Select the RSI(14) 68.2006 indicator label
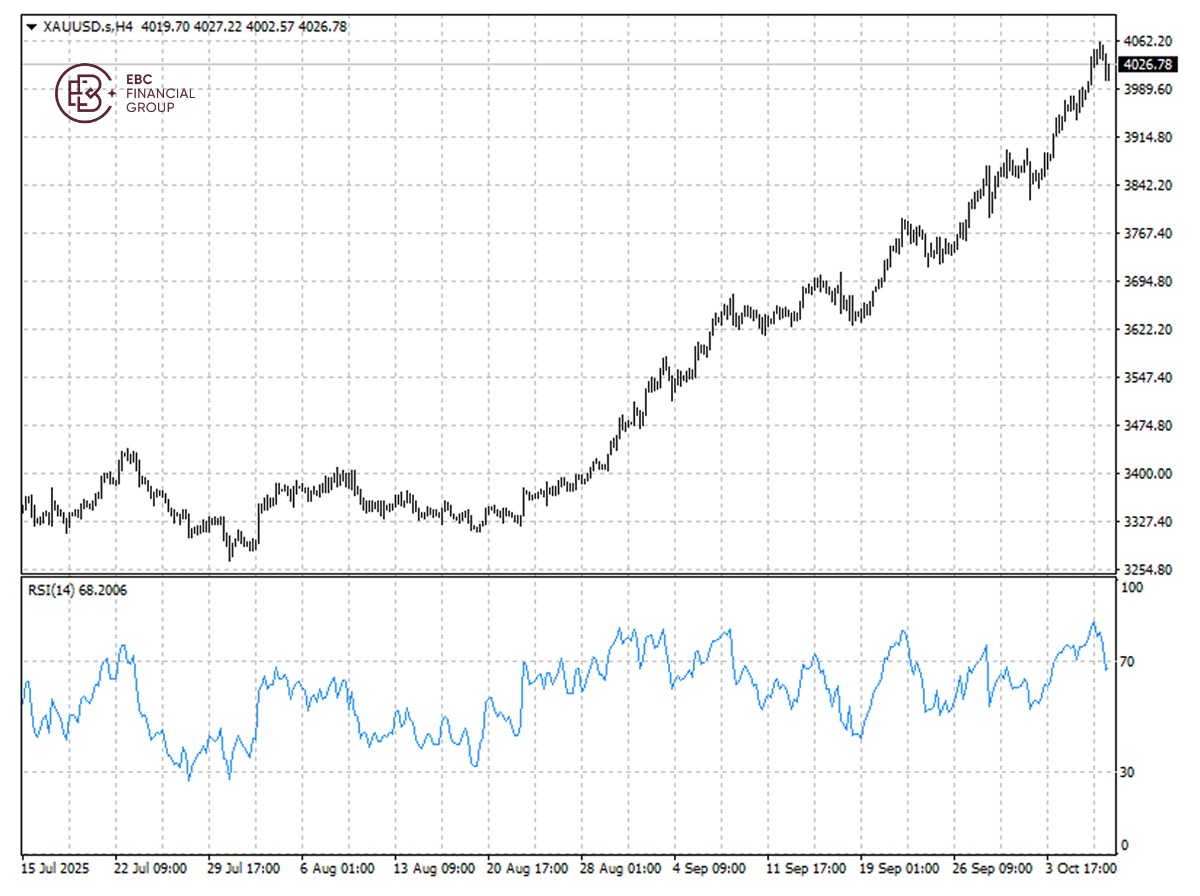This screenshot has height=896, width=1200. (78, 590)
